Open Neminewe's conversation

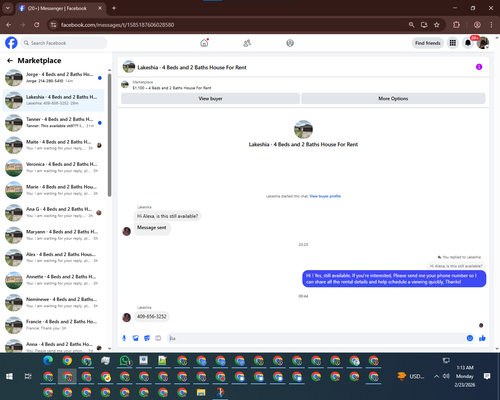pyautogui.click(x=53, y=302)
